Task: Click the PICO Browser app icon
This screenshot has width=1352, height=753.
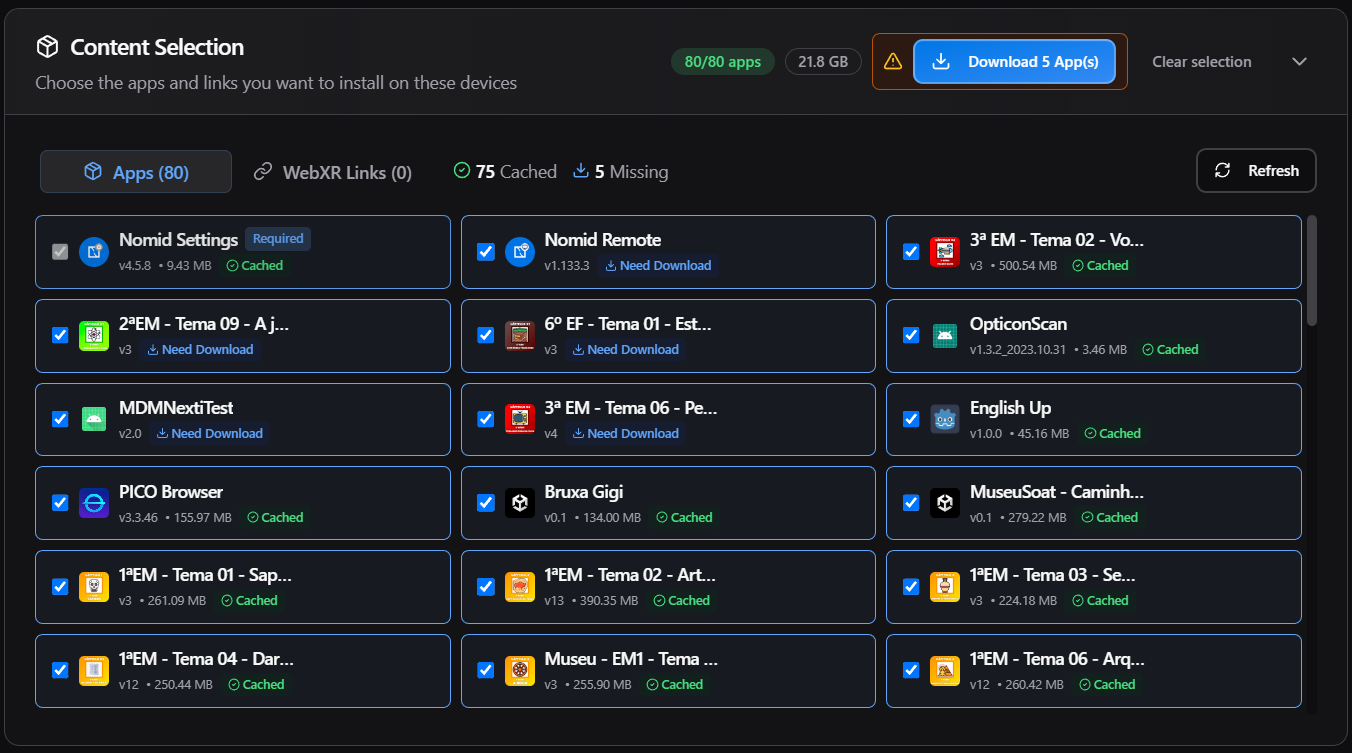Action: [x=94, y=503]
